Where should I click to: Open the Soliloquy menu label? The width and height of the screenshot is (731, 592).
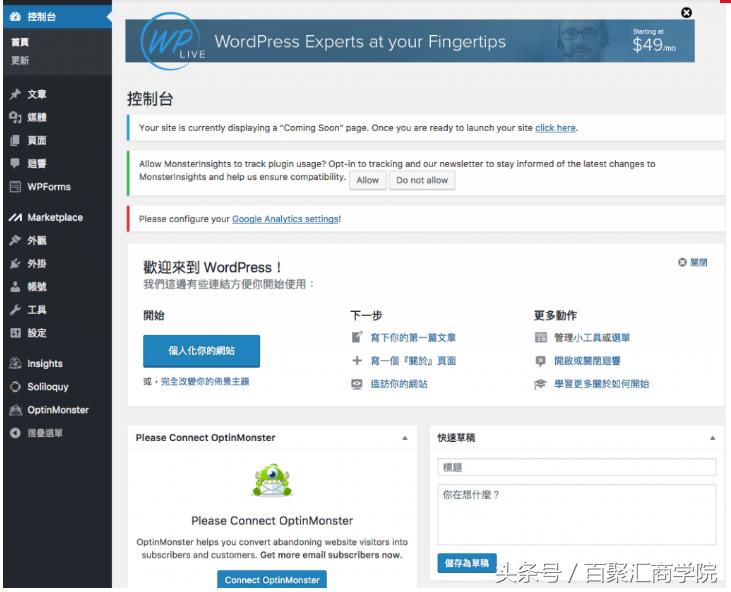(48, 386)
